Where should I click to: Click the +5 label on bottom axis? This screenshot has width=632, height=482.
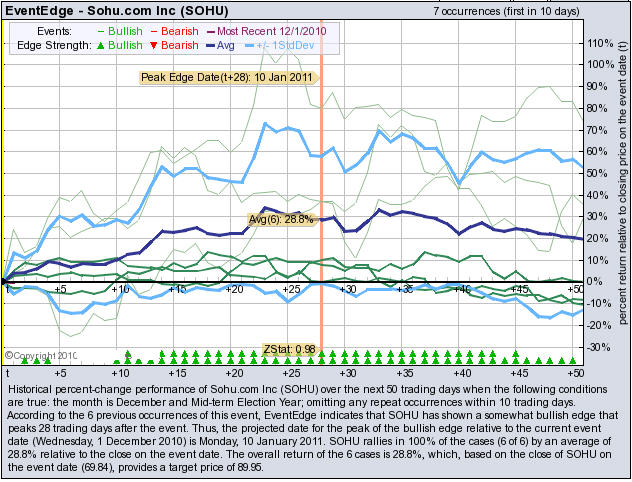pos(60,373)
